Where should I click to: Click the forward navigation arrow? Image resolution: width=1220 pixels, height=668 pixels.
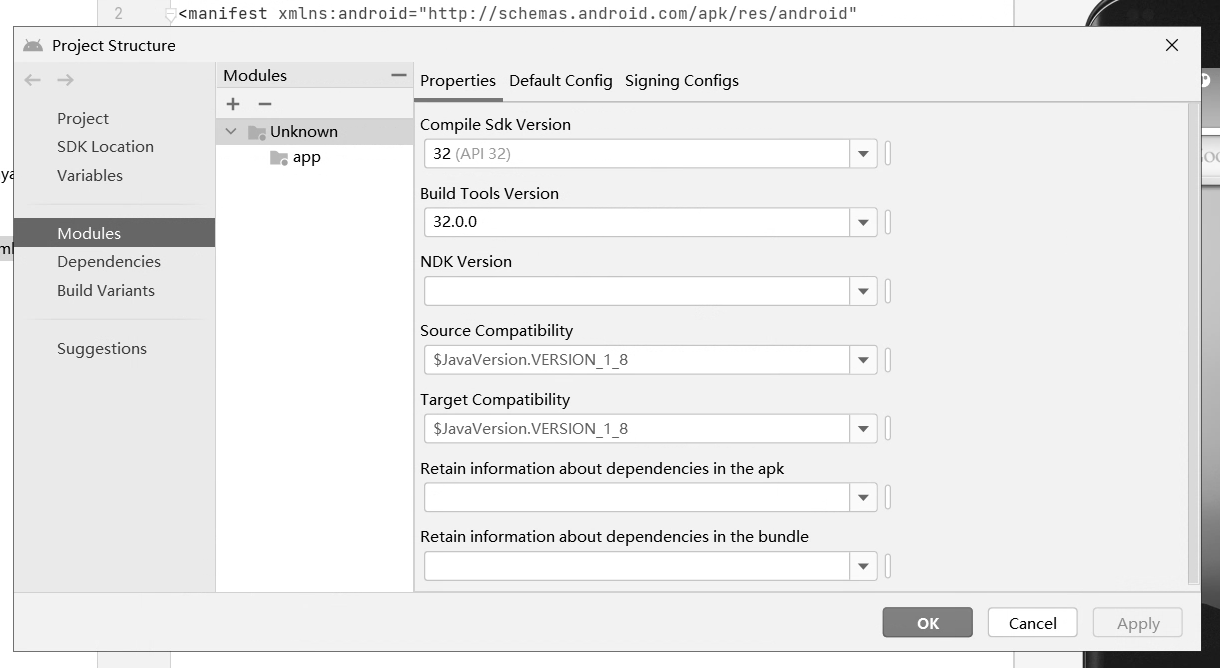(65, 80)
